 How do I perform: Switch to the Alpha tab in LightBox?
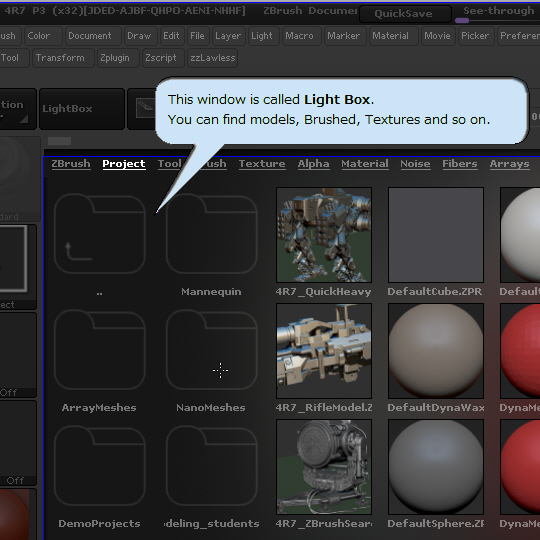tap(313, 164)
